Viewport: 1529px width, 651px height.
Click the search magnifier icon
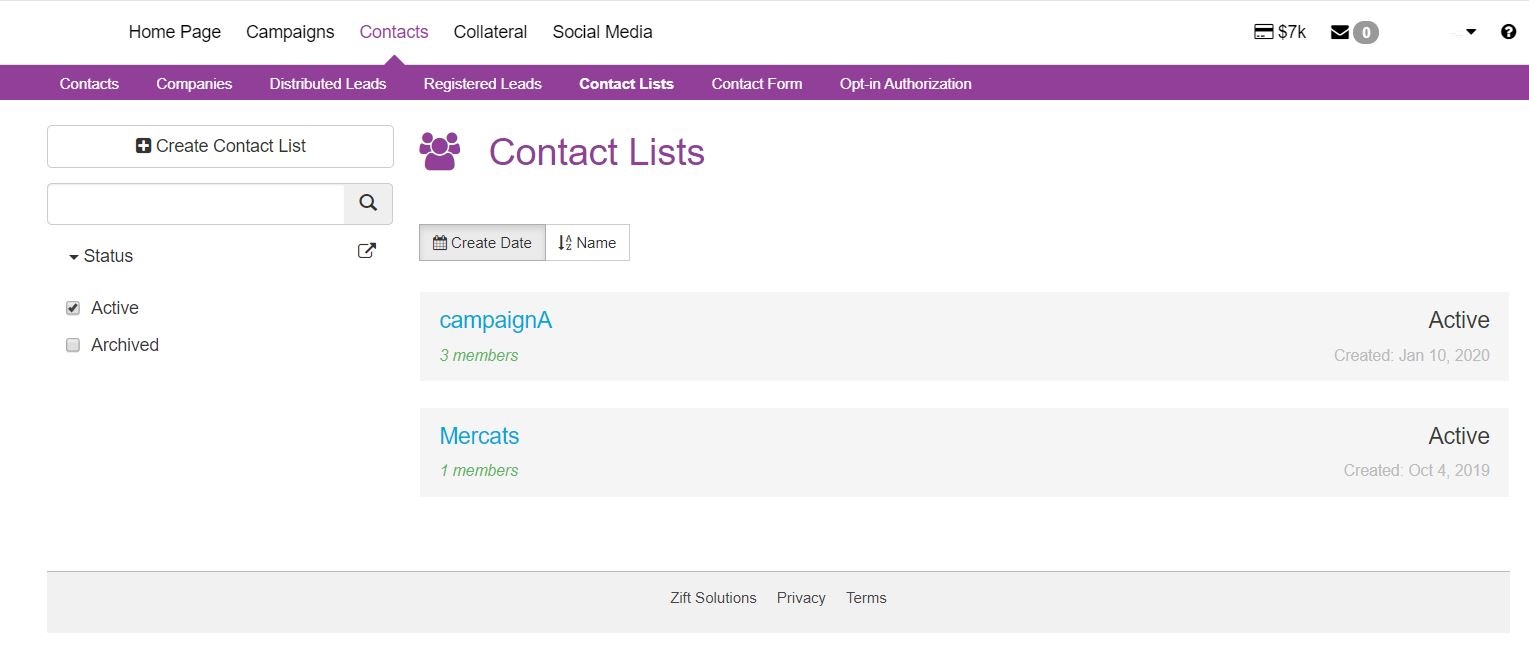[x=367, y=203]
